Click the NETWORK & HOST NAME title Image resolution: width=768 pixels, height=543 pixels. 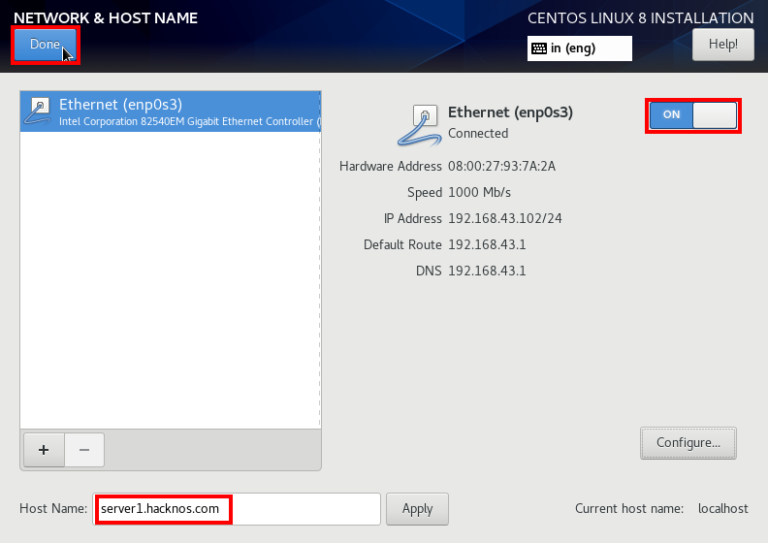click(105, 18)
